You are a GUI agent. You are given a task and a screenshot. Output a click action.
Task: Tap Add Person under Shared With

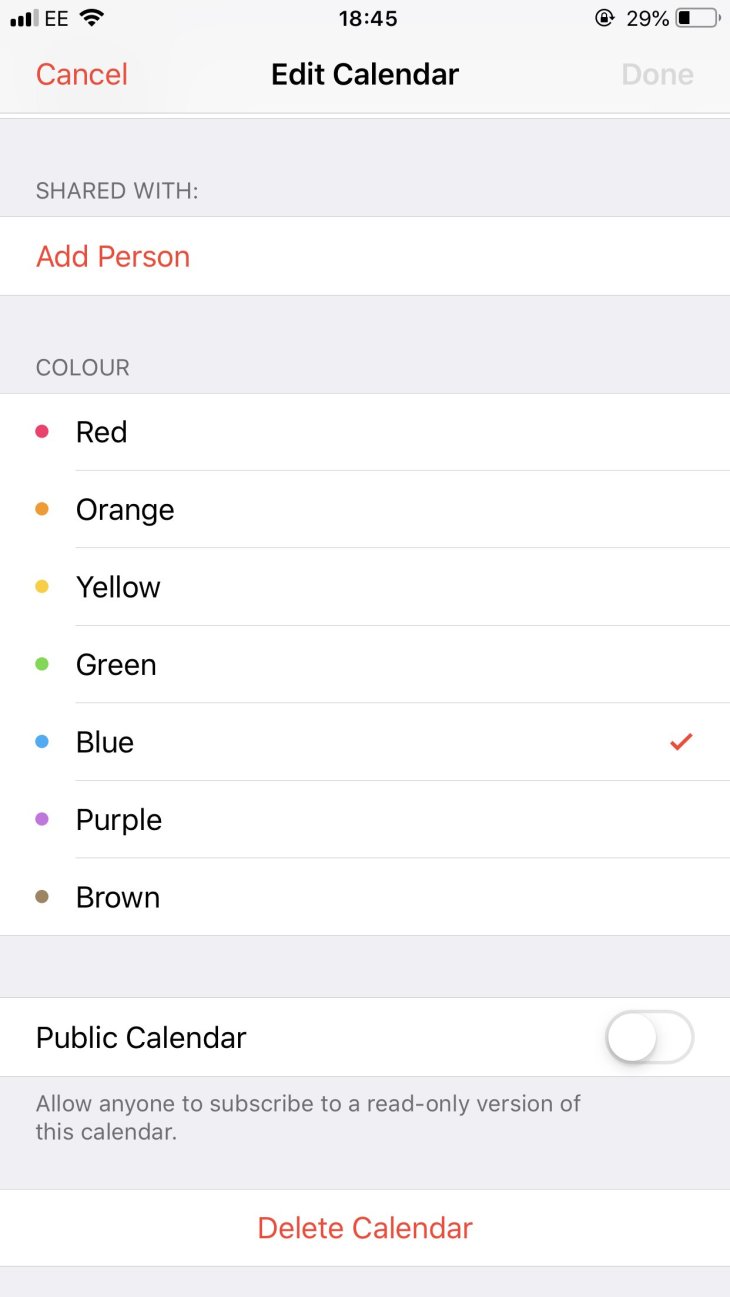click(113, 256)
